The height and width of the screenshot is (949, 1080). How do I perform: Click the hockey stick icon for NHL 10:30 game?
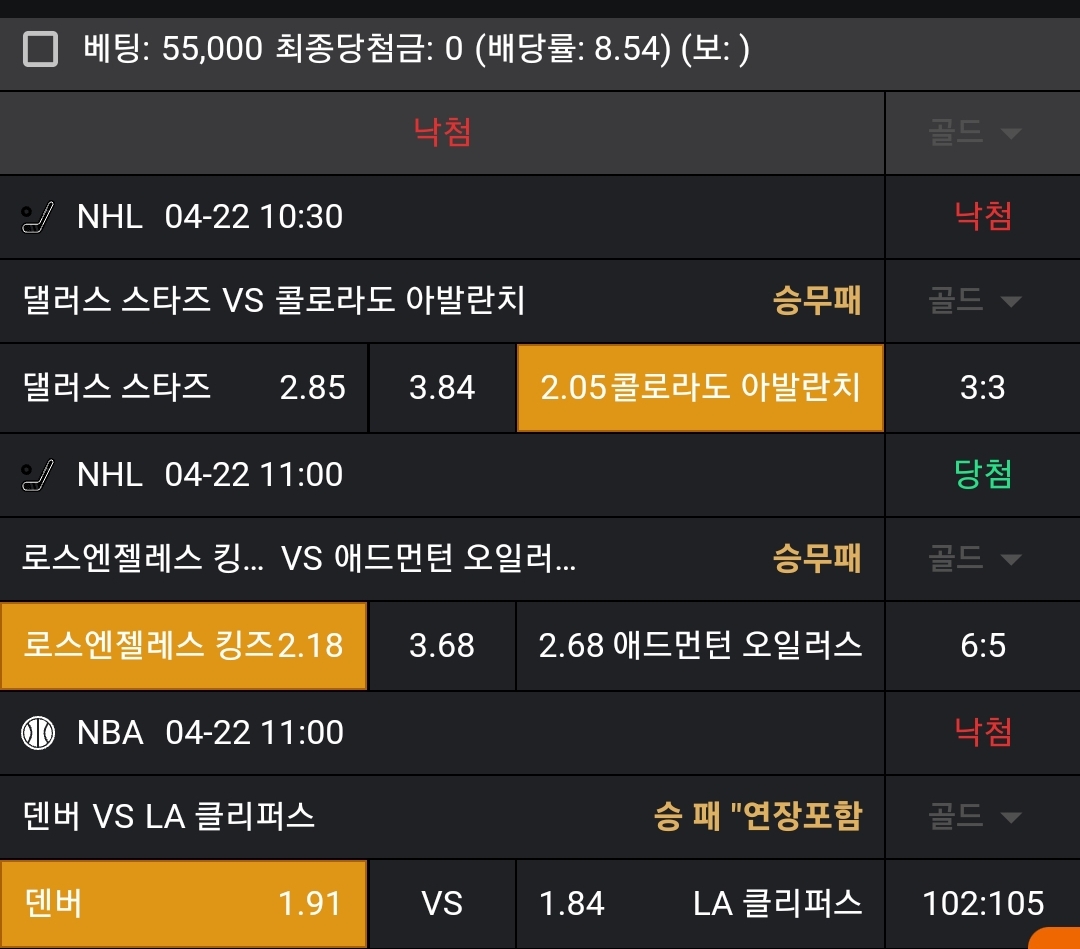37,217
